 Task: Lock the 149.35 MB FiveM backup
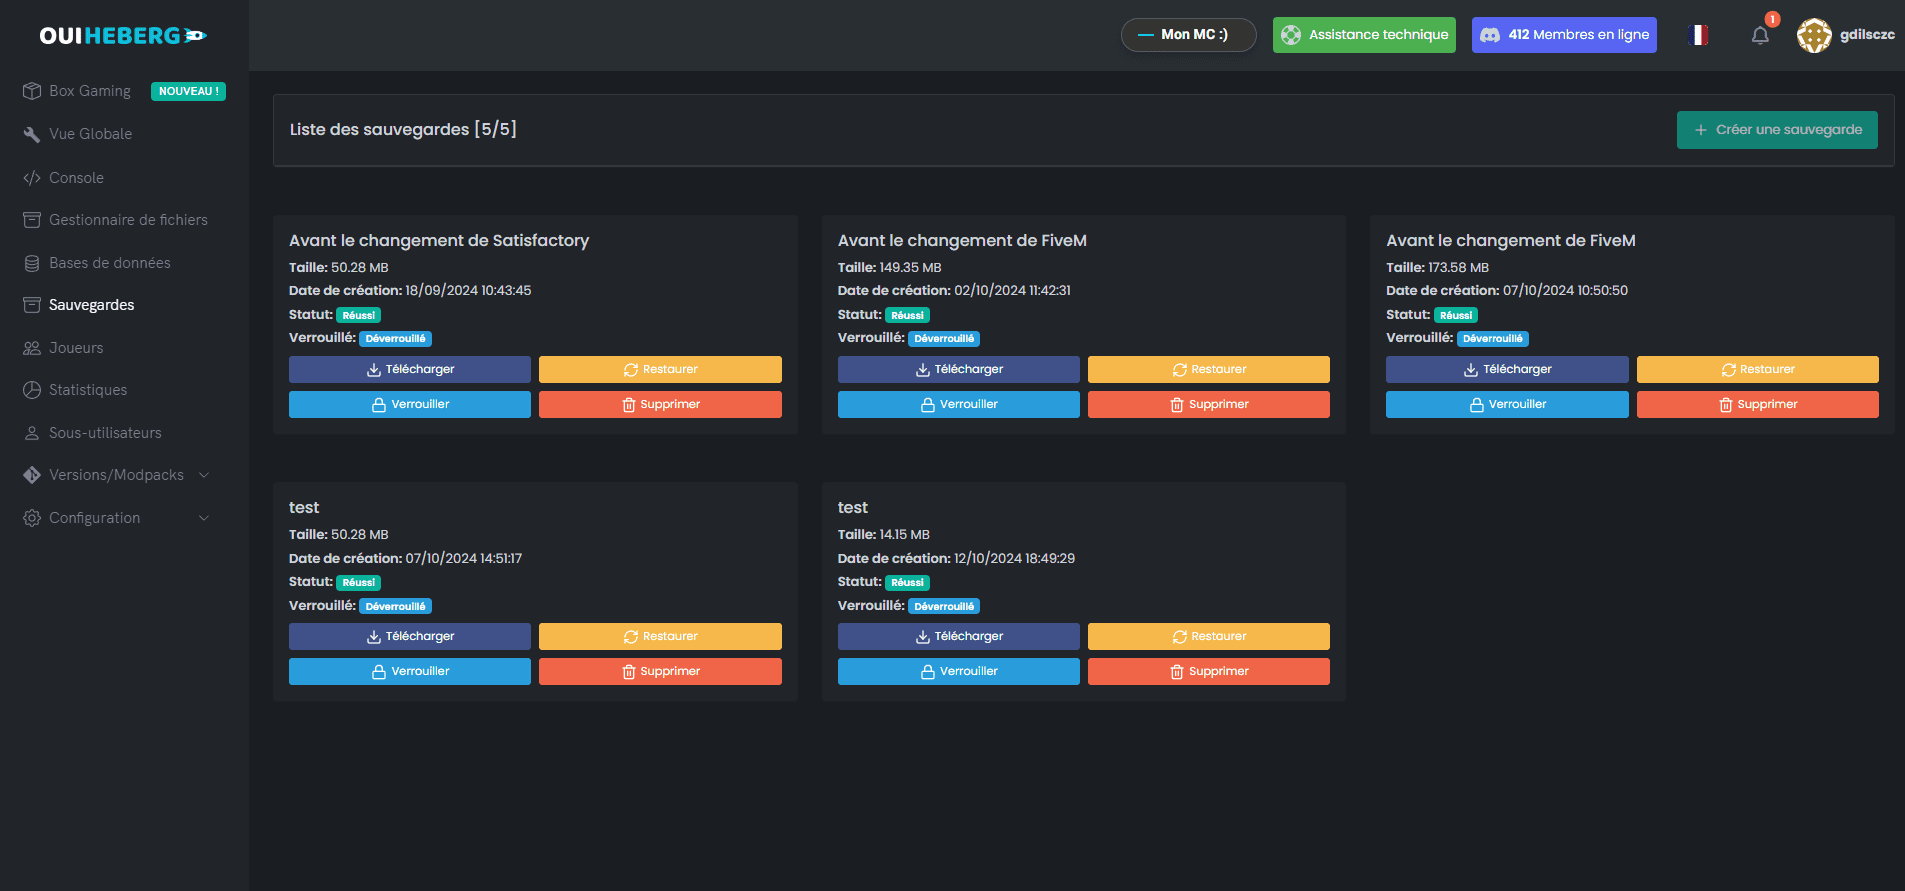[959, 404]
